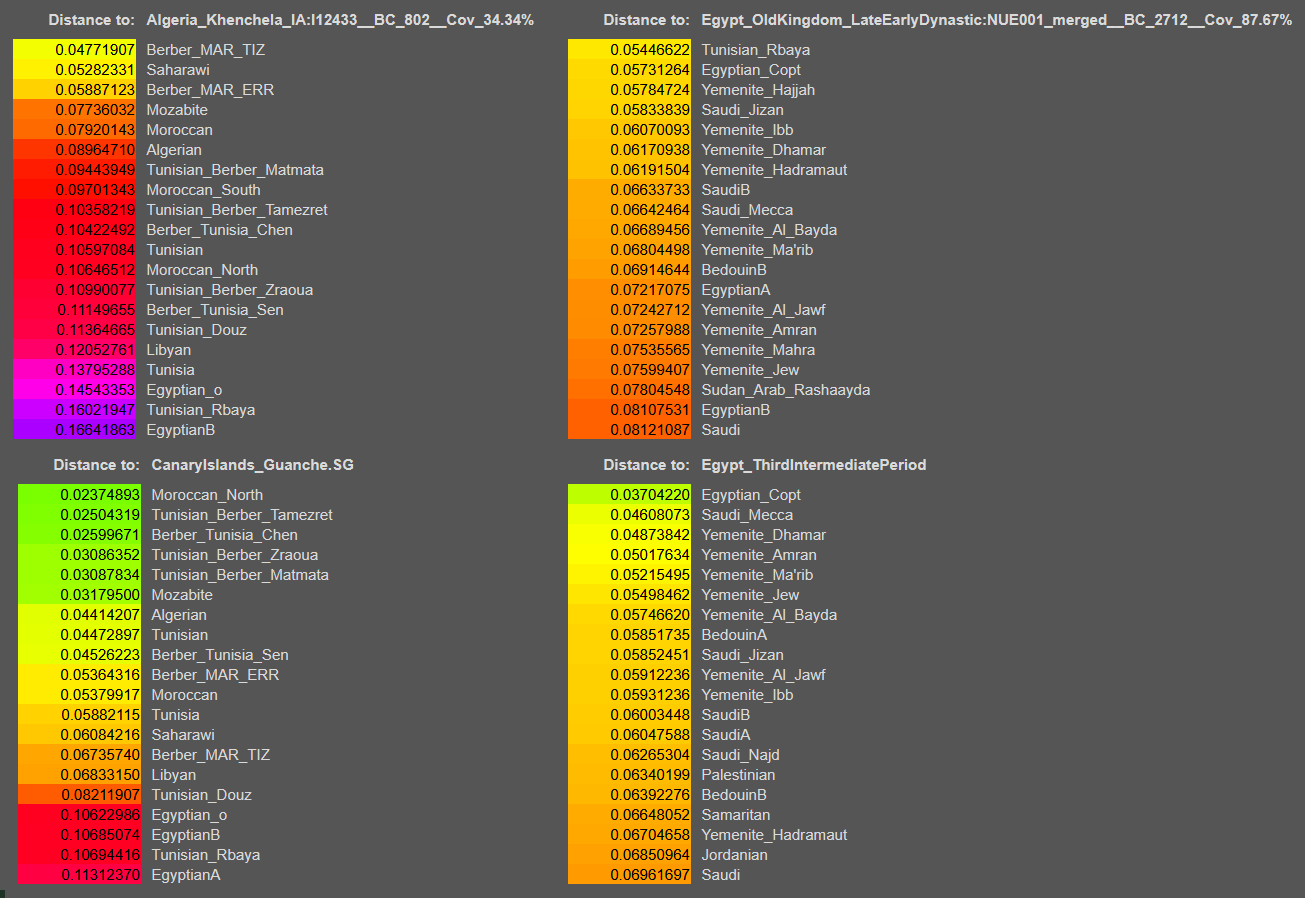Pick the distance value 0.04472897
1305x898 pixels.
[x=80, y=635]
